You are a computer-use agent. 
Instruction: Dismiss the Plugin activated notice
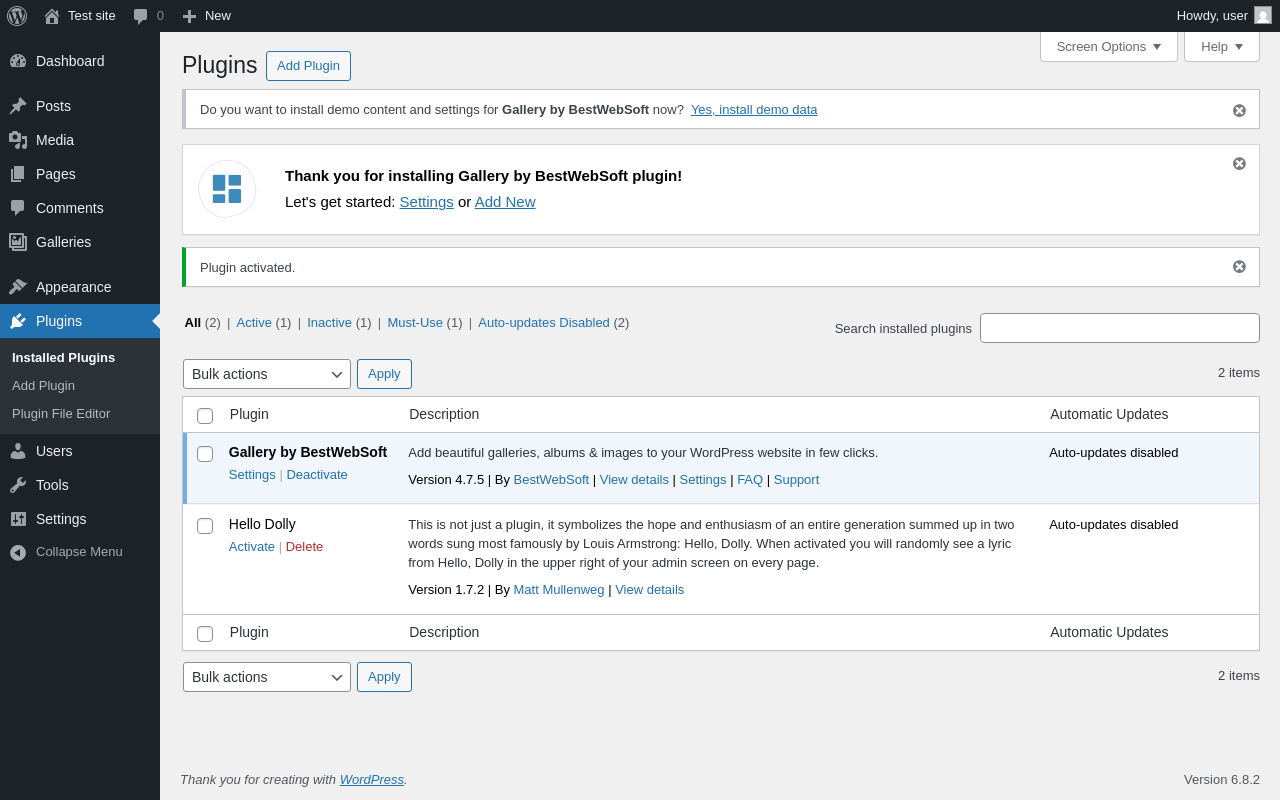pos(1239,267)
